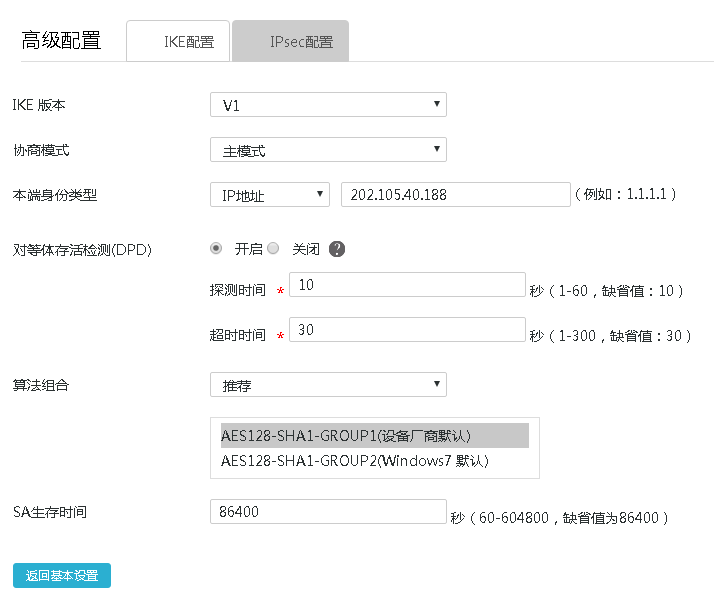Click the 算法组合 label

pos(41,385)
